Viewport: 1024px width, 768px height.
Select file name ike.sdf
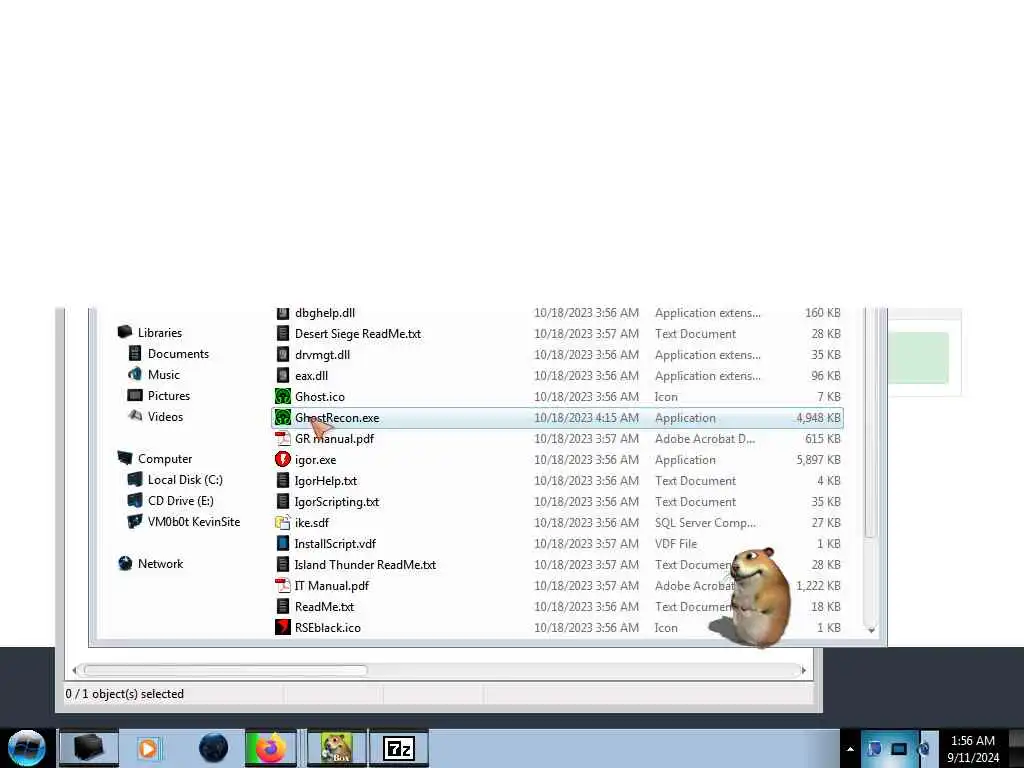pyautogui.click(x=312, y=522)
